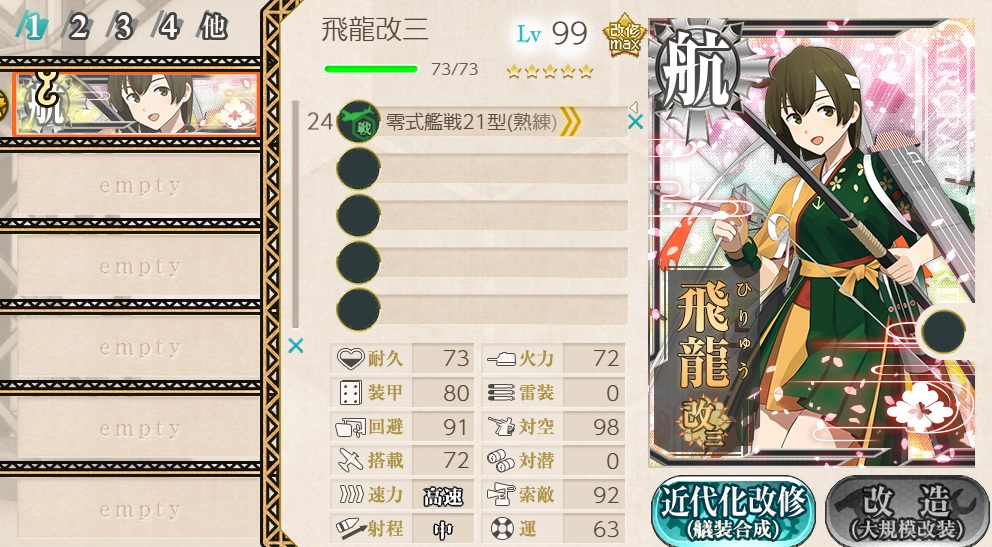
Task: Open the 他 (other) tab
Action: [x=213, y=27]
